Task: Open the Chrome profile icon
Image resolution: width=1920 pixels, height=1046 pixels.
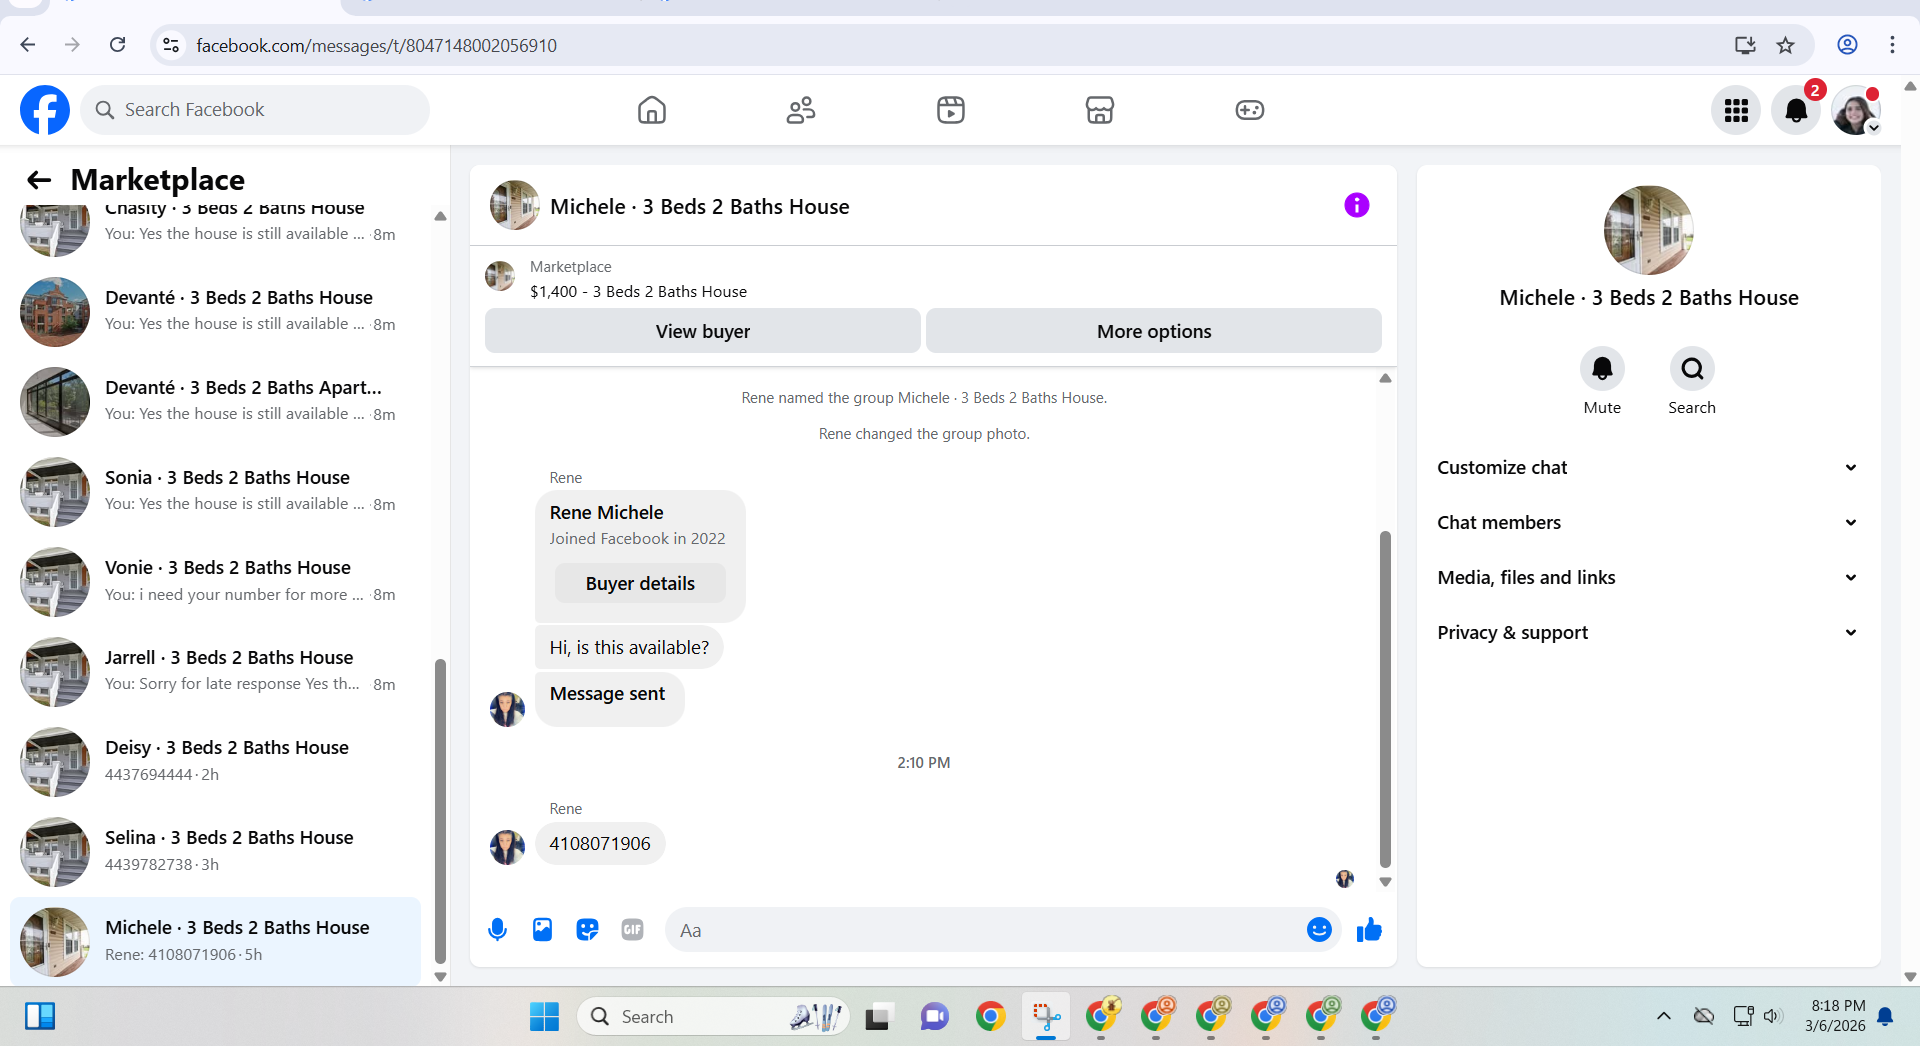Action: tap(1847, 45)
